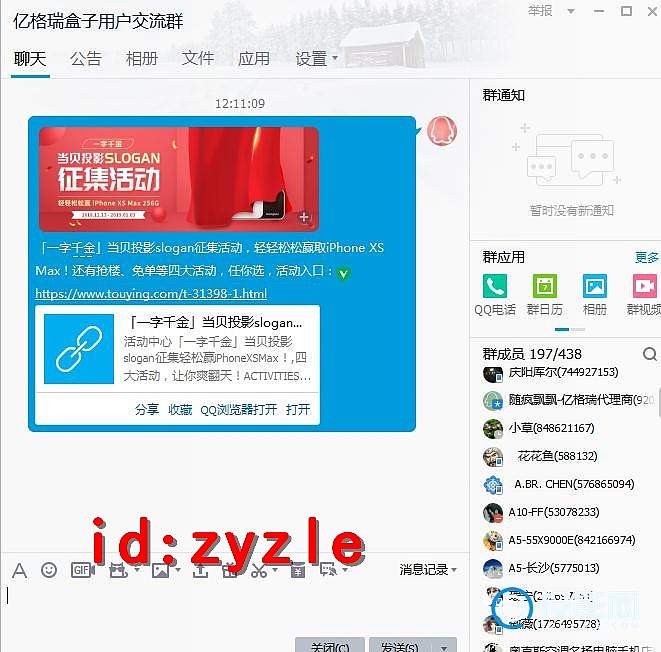
Task: Launch the QQ电话 group app
Action: (x=495, y=286)
